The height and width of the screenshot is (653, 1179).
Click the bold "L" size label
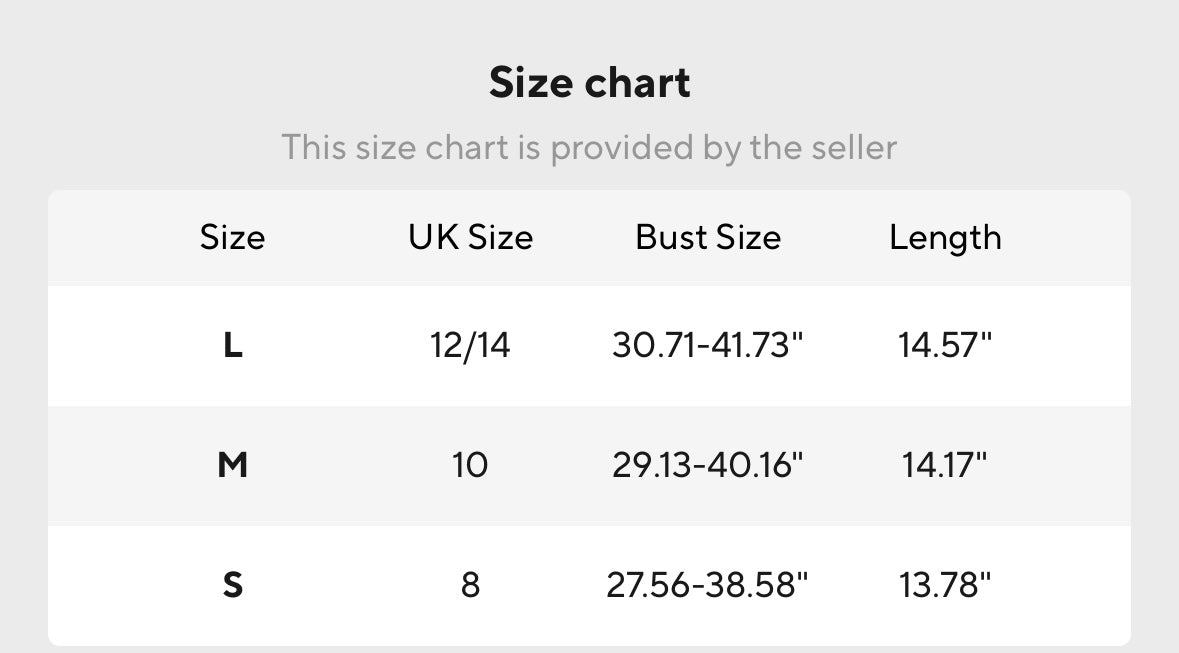click(x=232, y=346)
